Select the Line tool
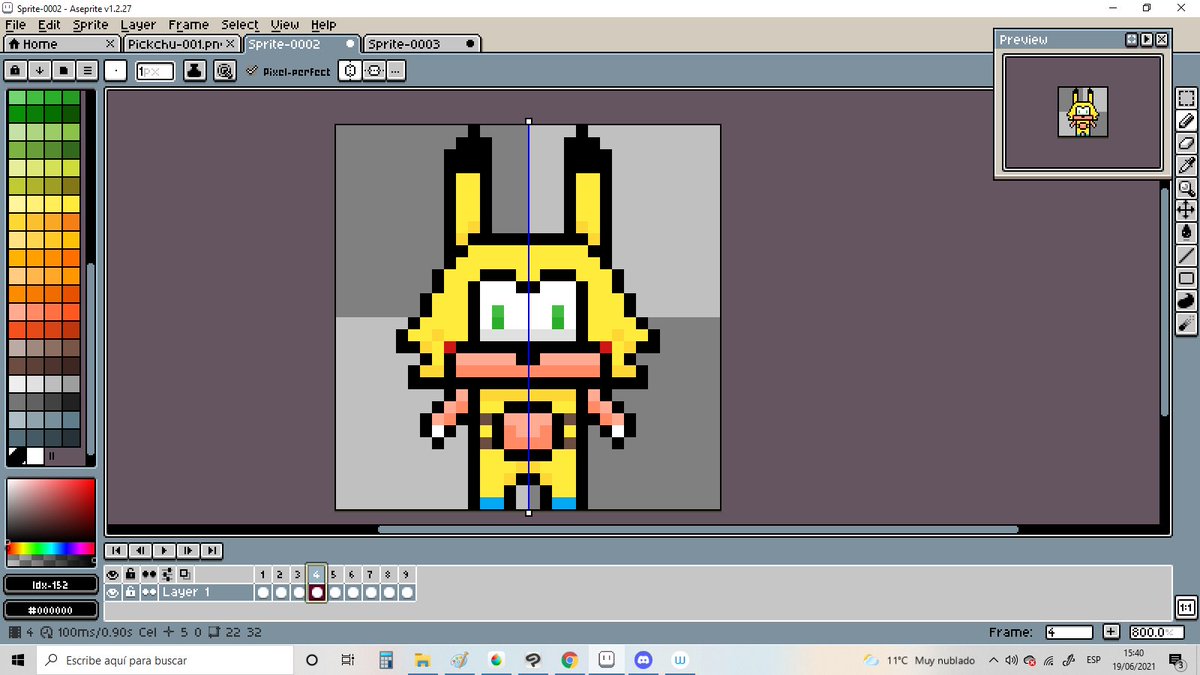The image size is (1200, 675). pos(1186,255)
